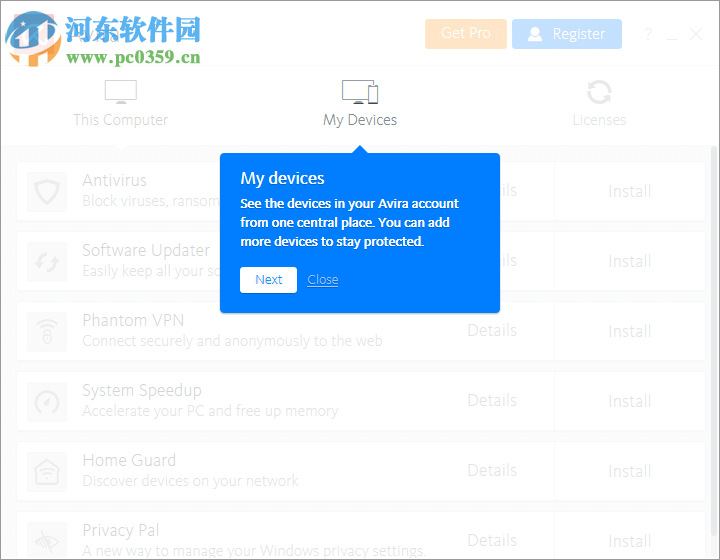Viewport: 720px width, 560px height.
Task: Install System Speedup
Action: click(x=630, y=402)
